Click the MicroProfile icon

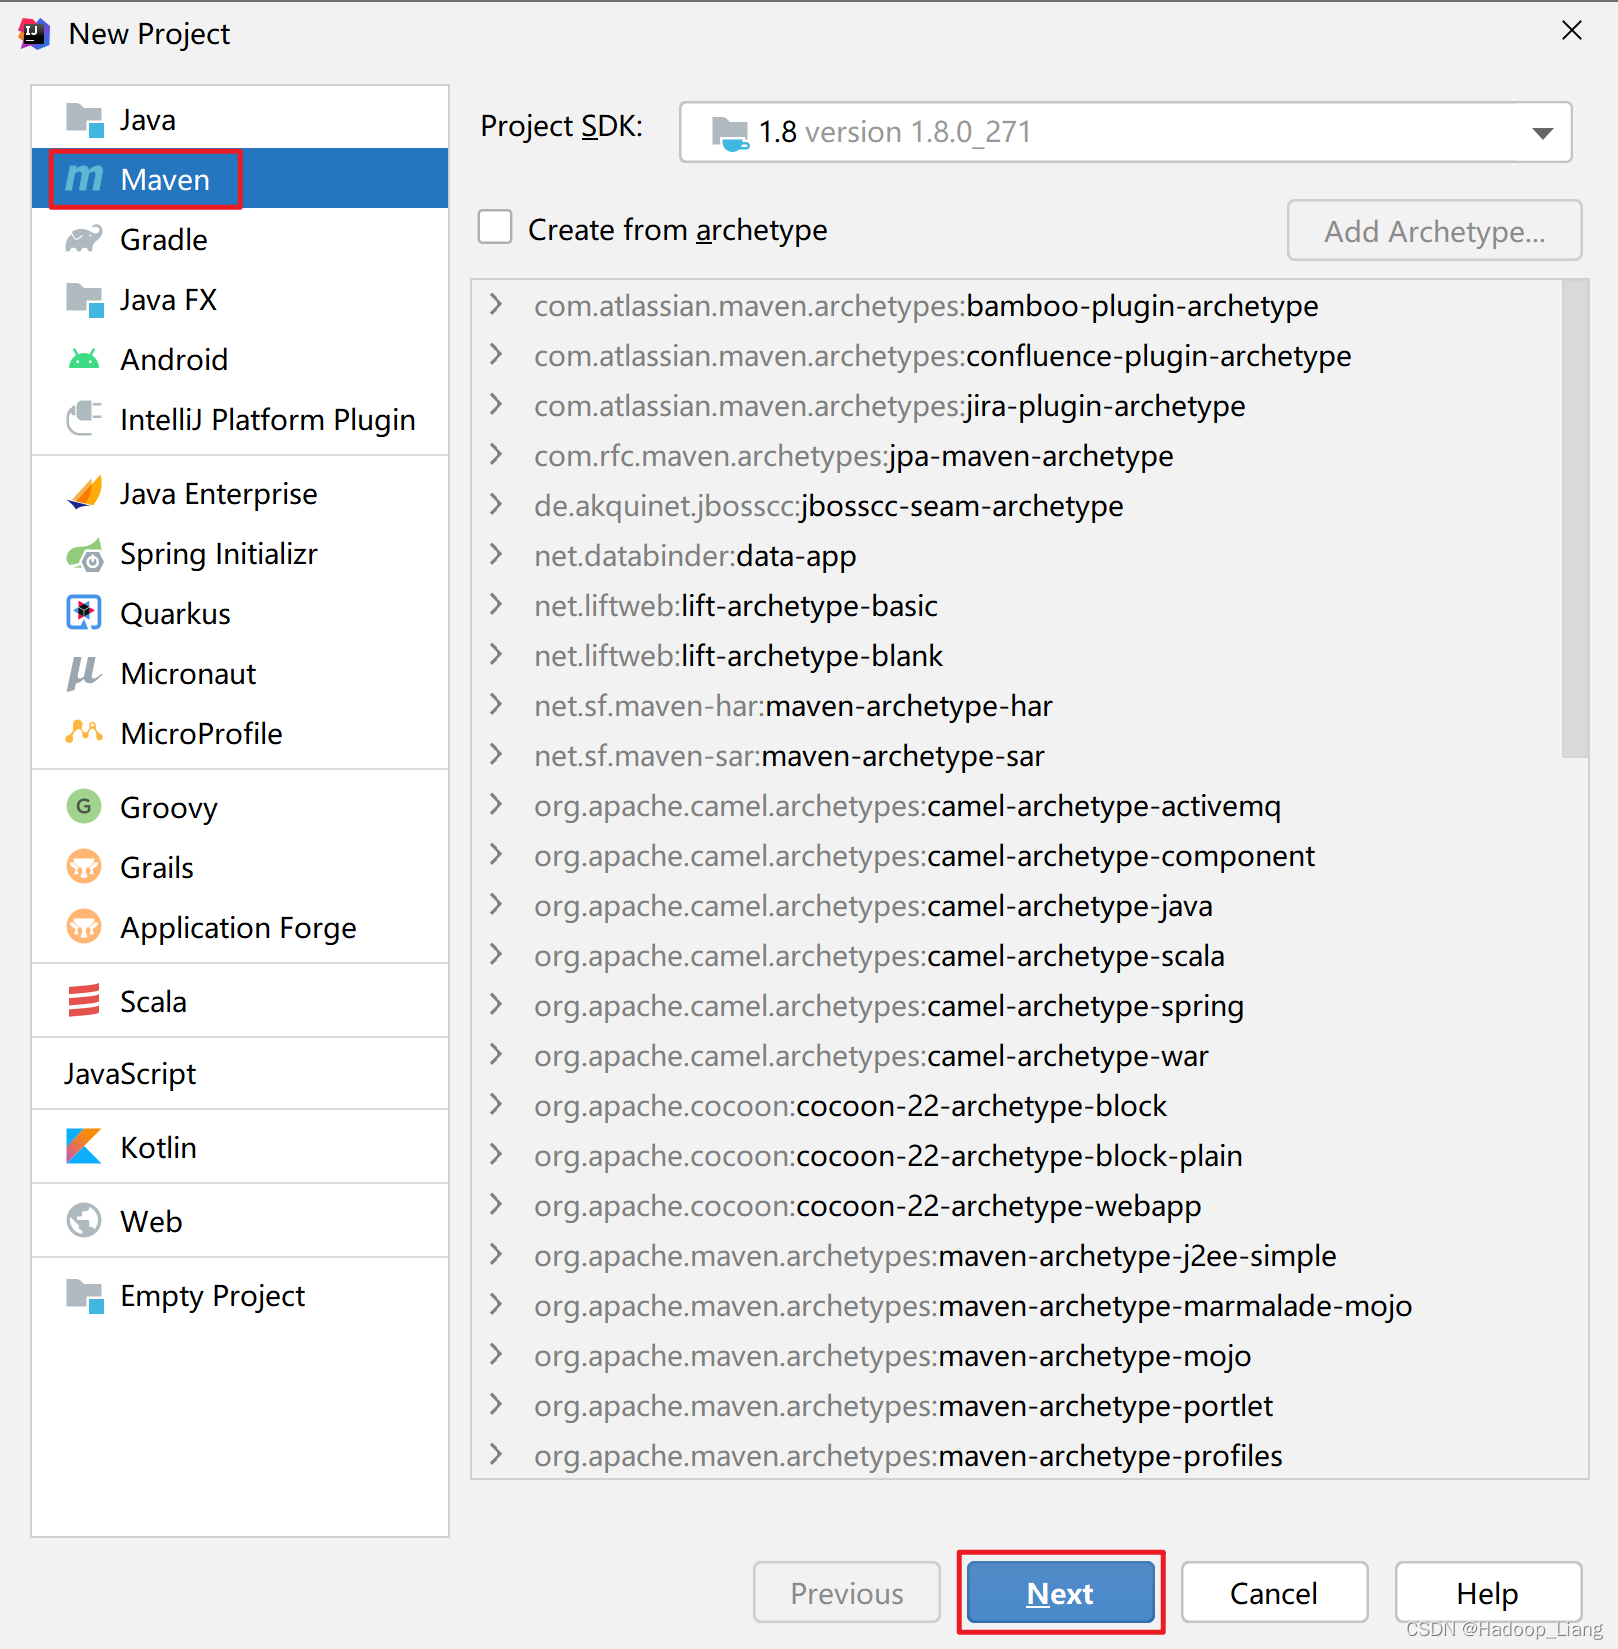click(x=84, y=733)
